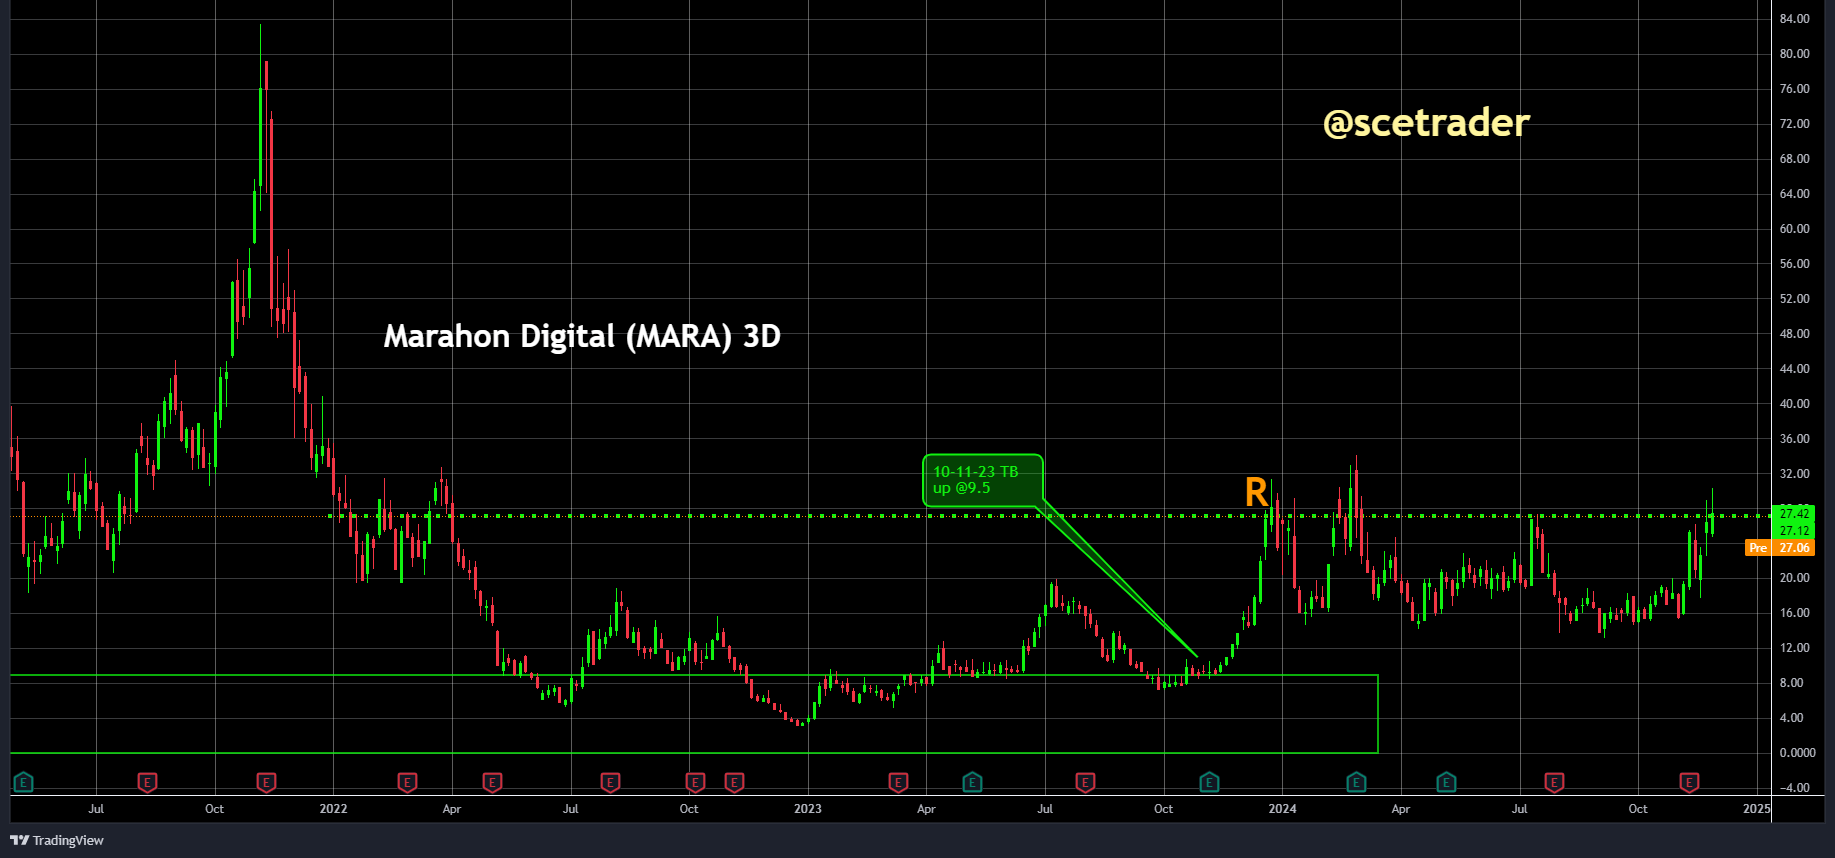Click the 40.00 price axis label
This screenshot has width=1835, height=858.
1794,404
